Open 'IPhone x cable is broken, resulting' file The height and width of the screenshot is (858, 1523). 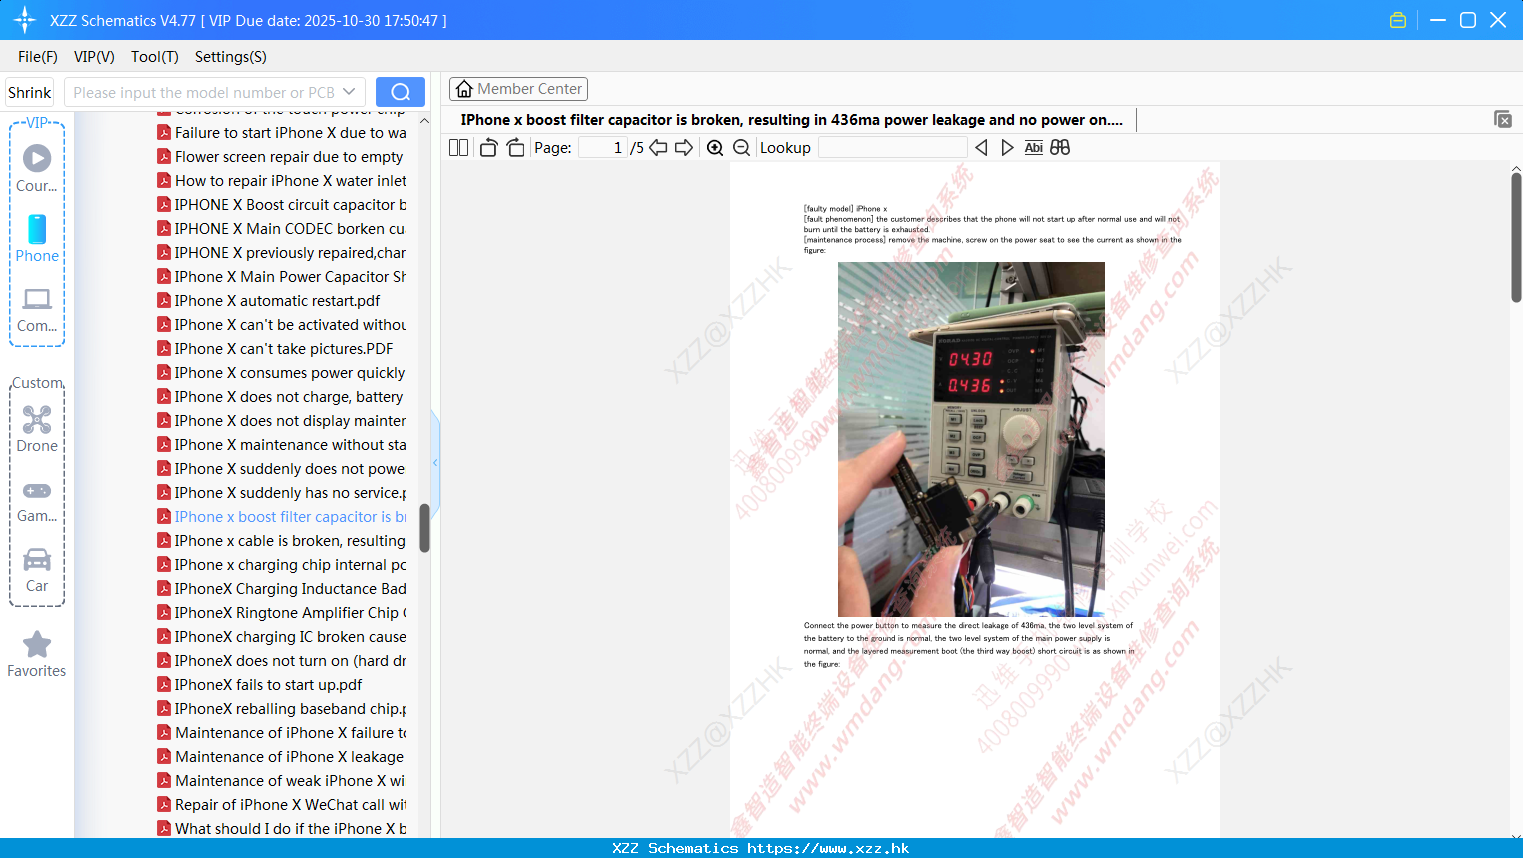pos(282,541)
